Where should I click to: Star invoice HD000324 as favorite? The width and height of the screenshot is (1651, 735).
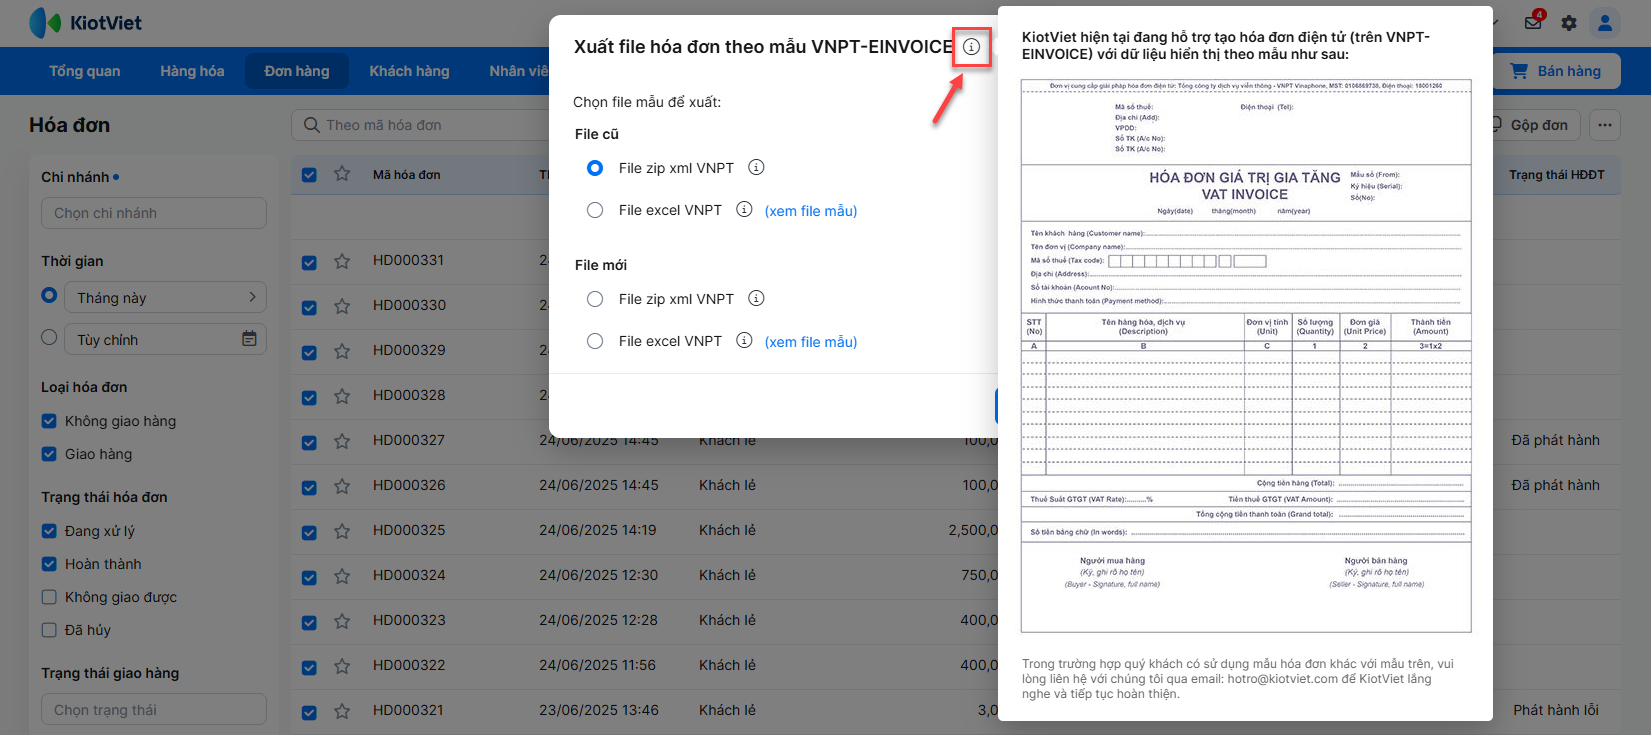[x=342, y=576]
